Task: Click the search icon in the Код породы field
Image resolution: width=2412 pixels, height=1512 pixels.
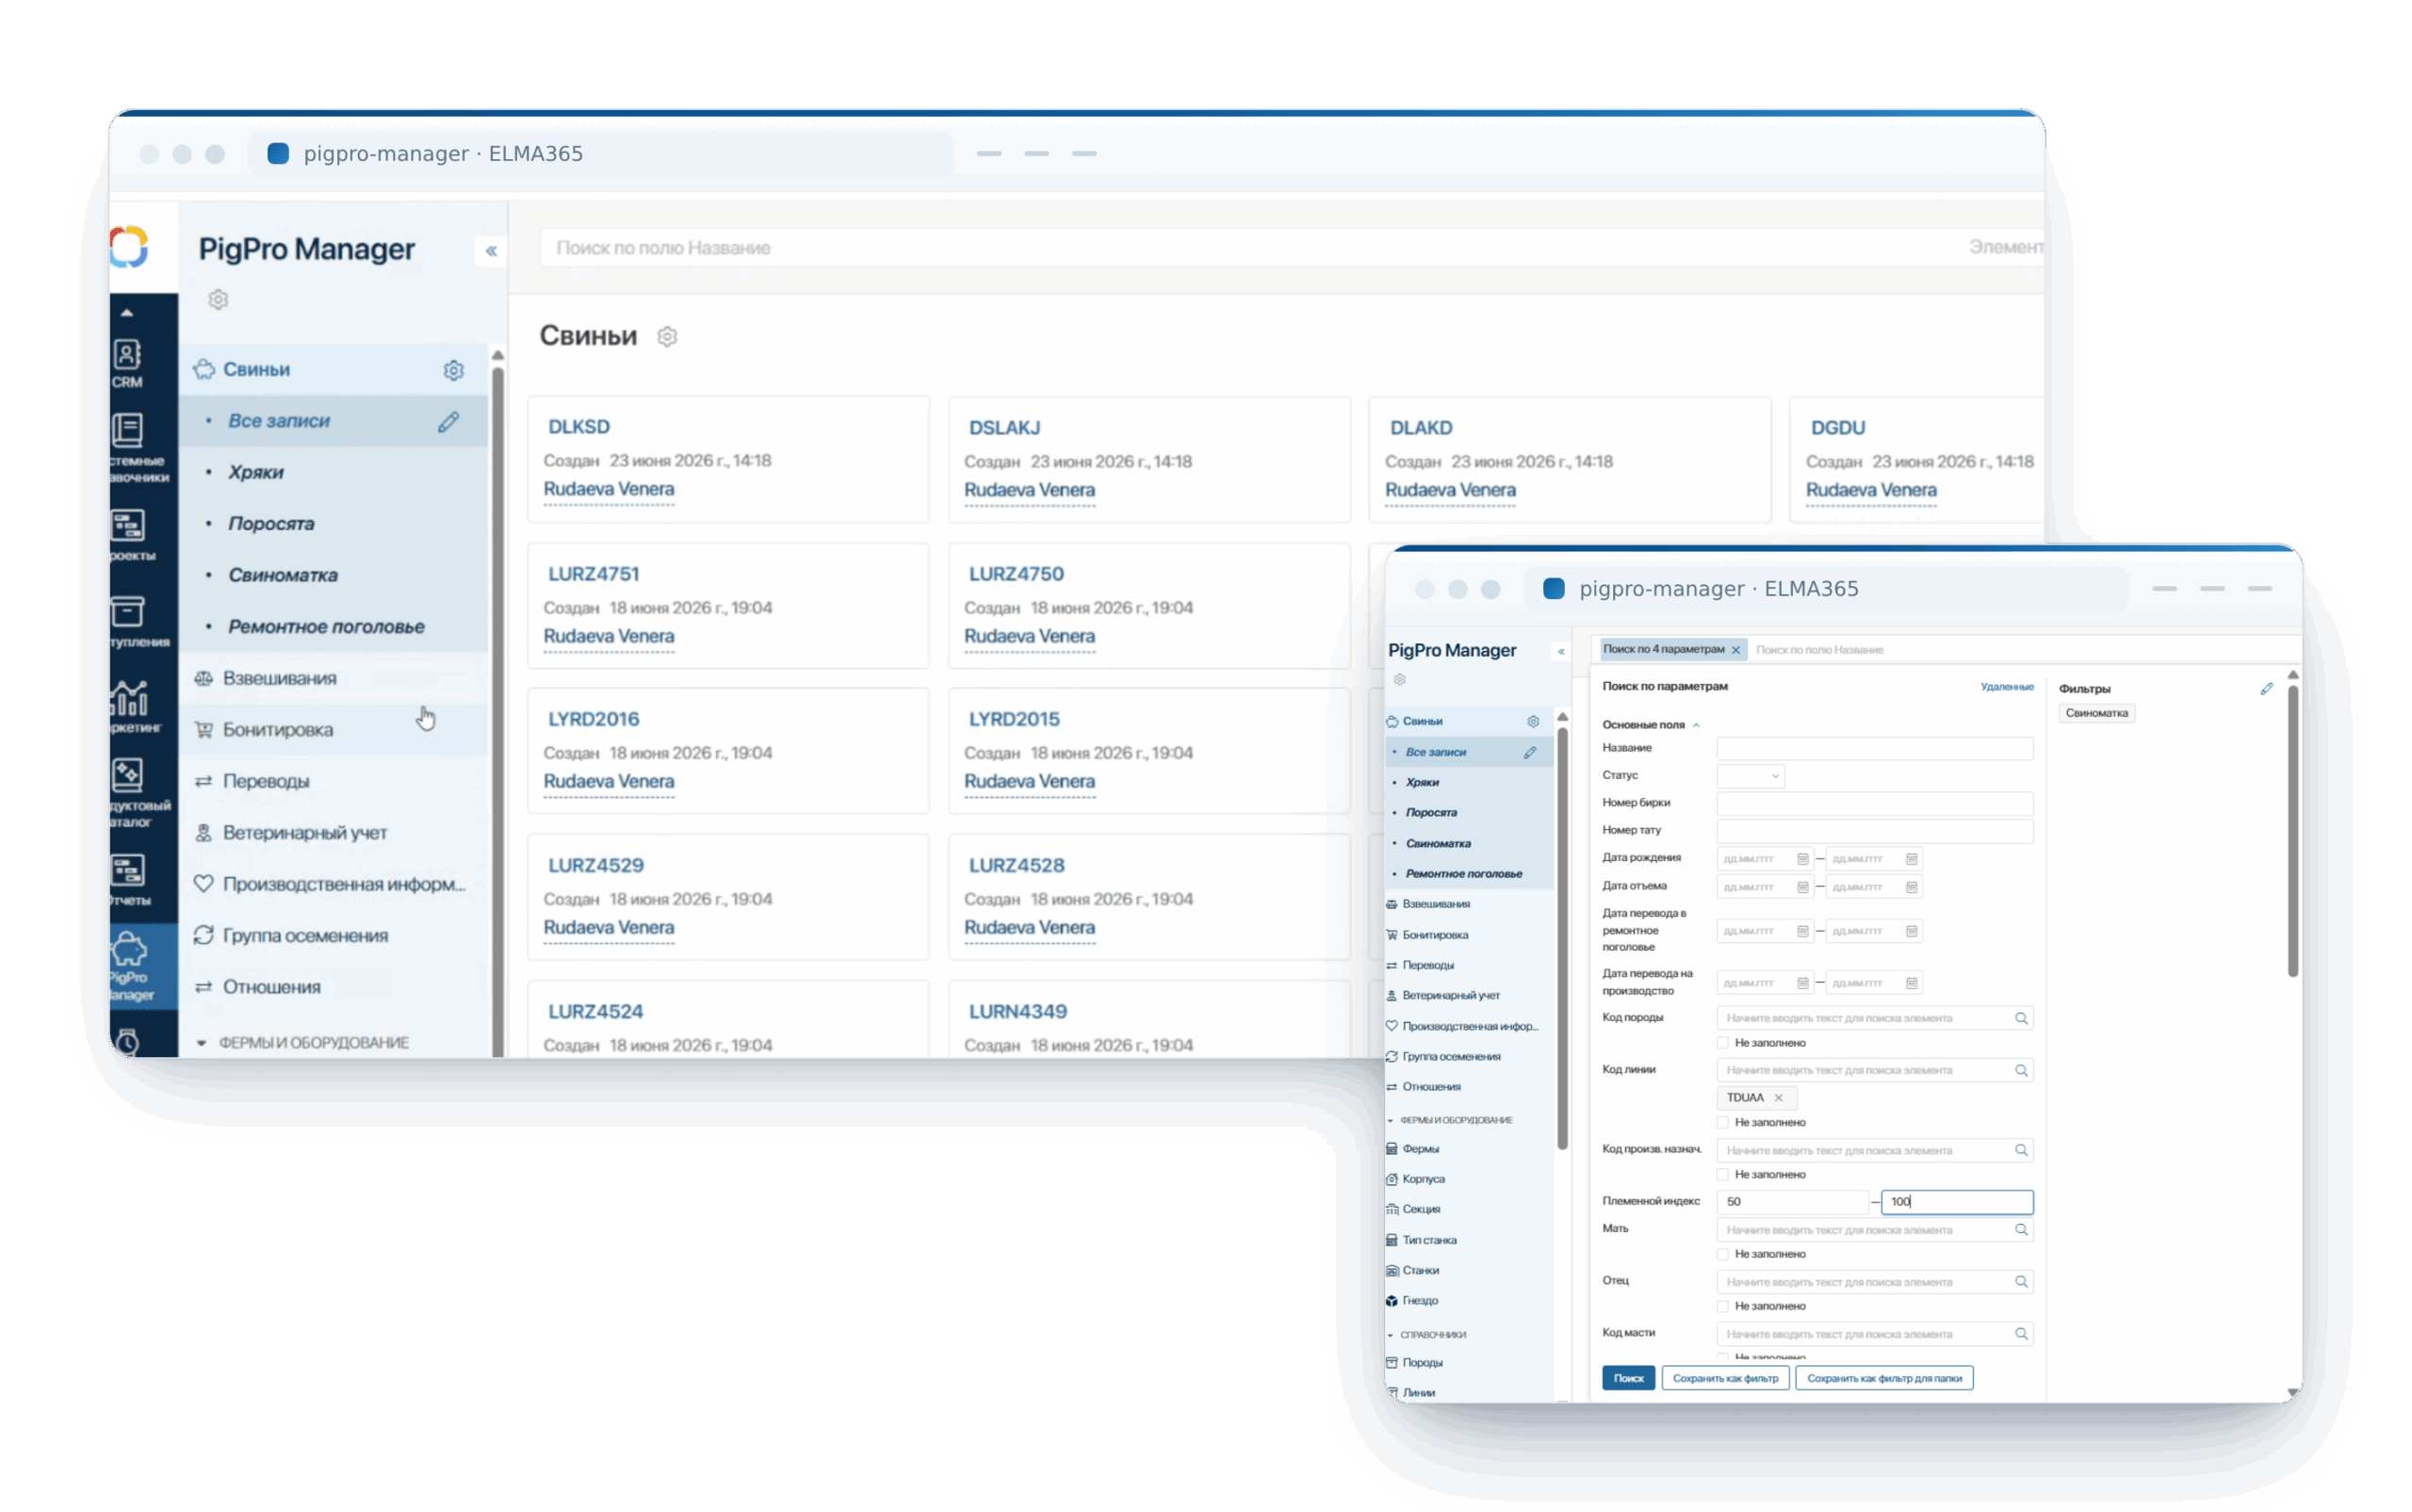Action: [x=2021, y=1018]
